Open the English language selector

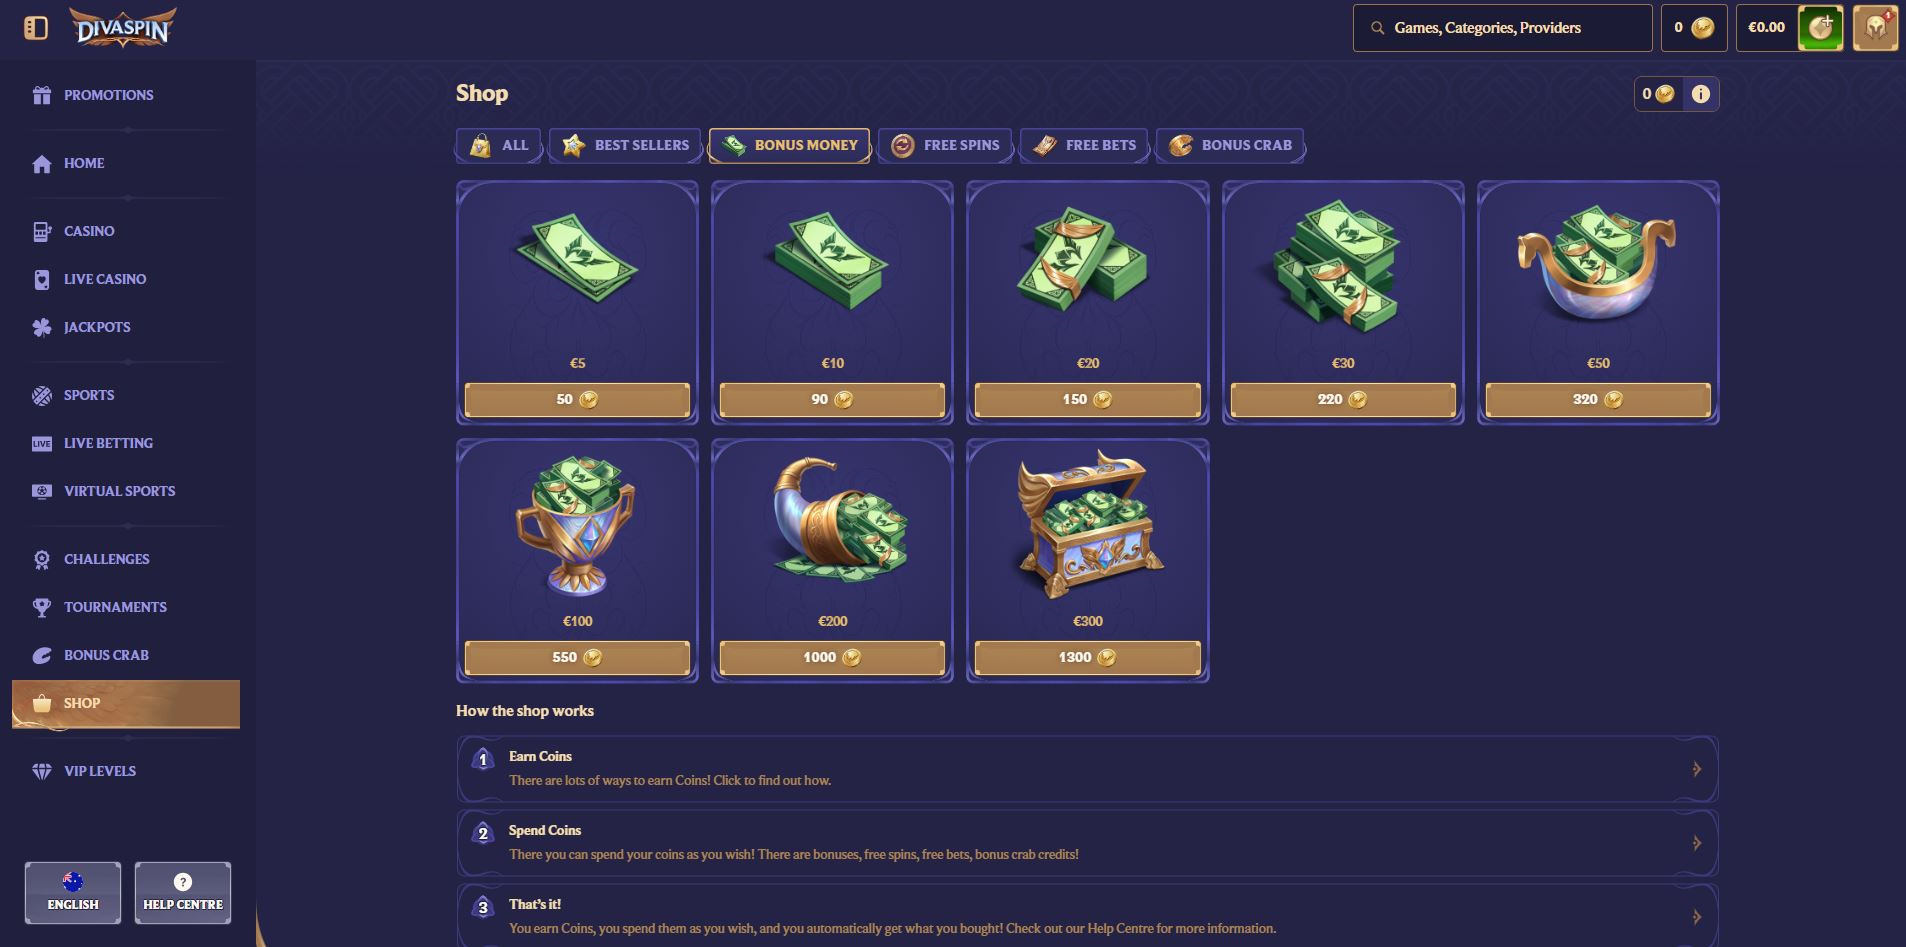[x=73, y=892]
